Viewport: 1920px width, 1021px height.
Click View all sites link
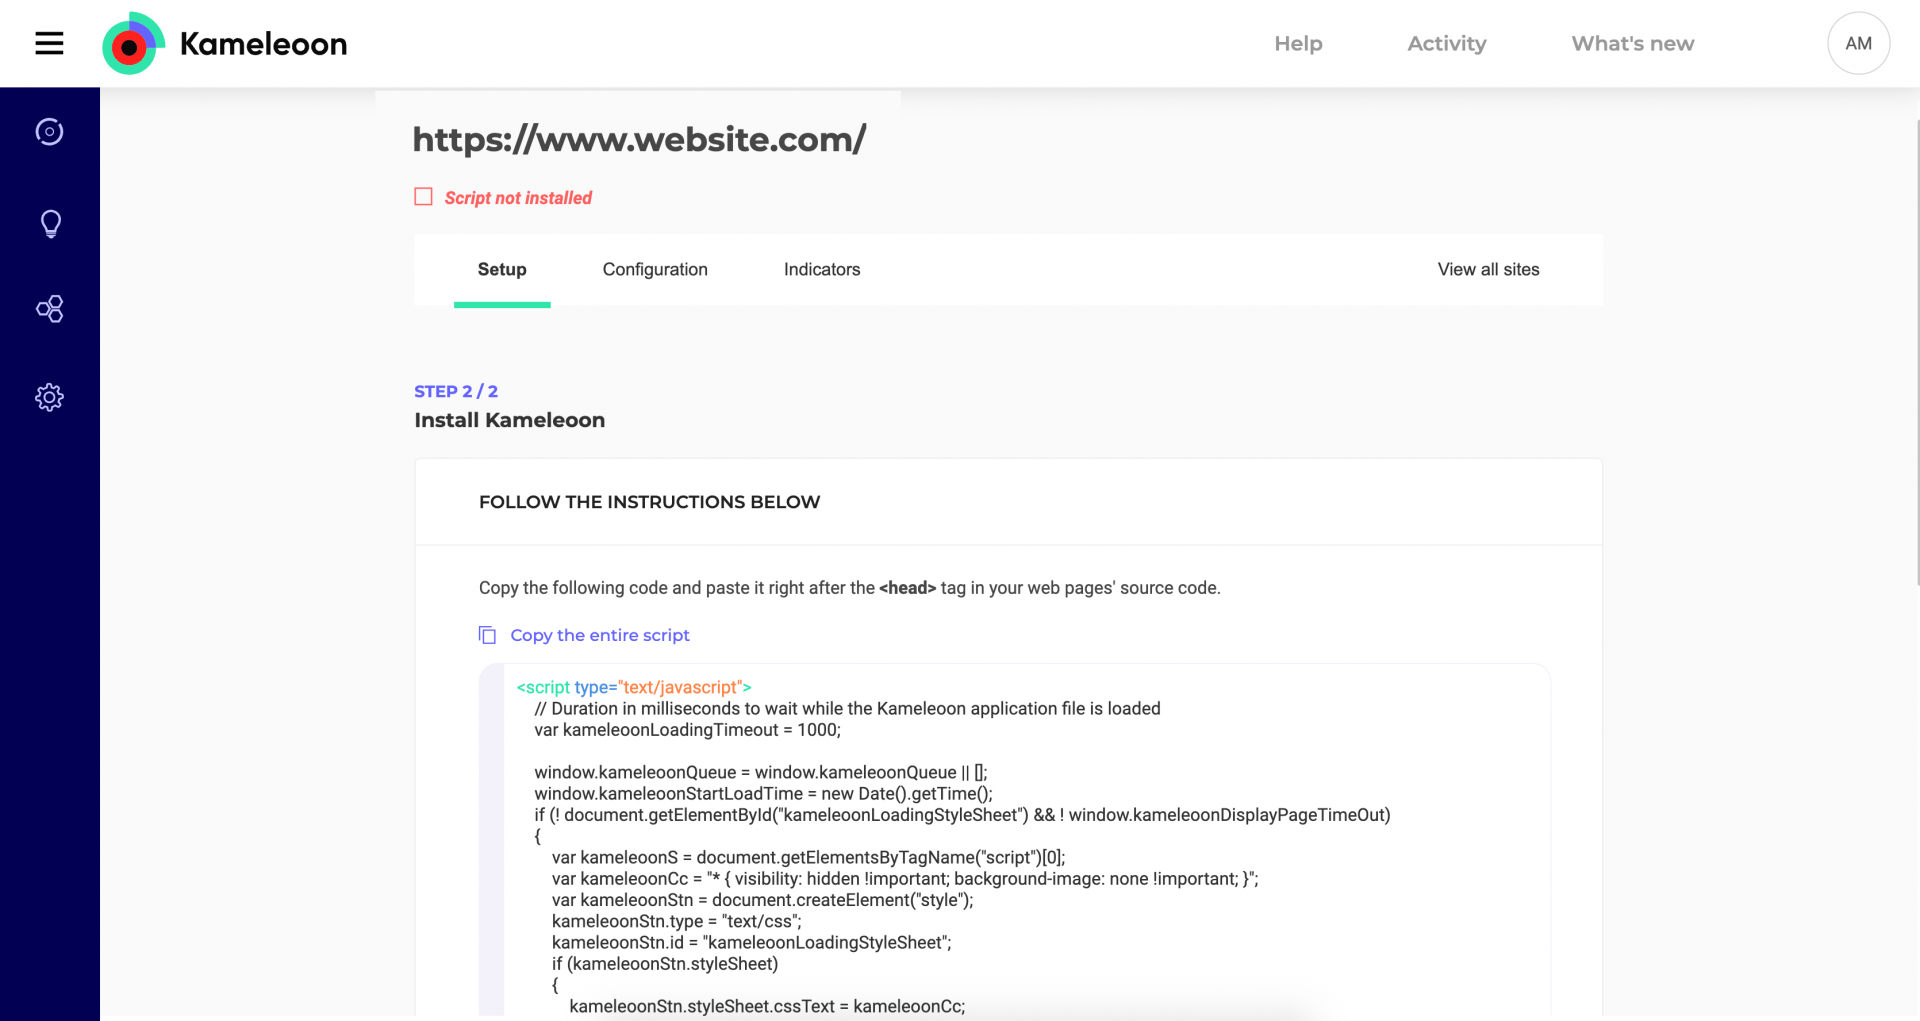1488,270
